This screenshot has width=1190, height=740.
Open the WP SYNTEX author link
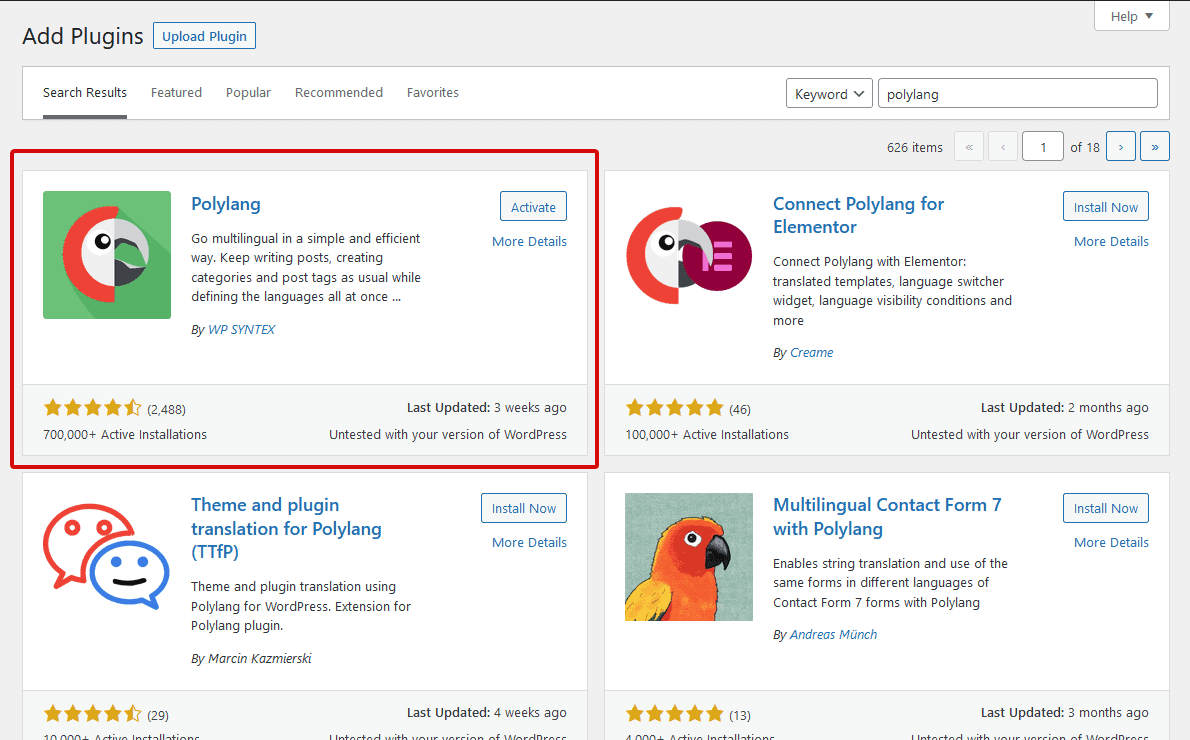click(241, 330)
